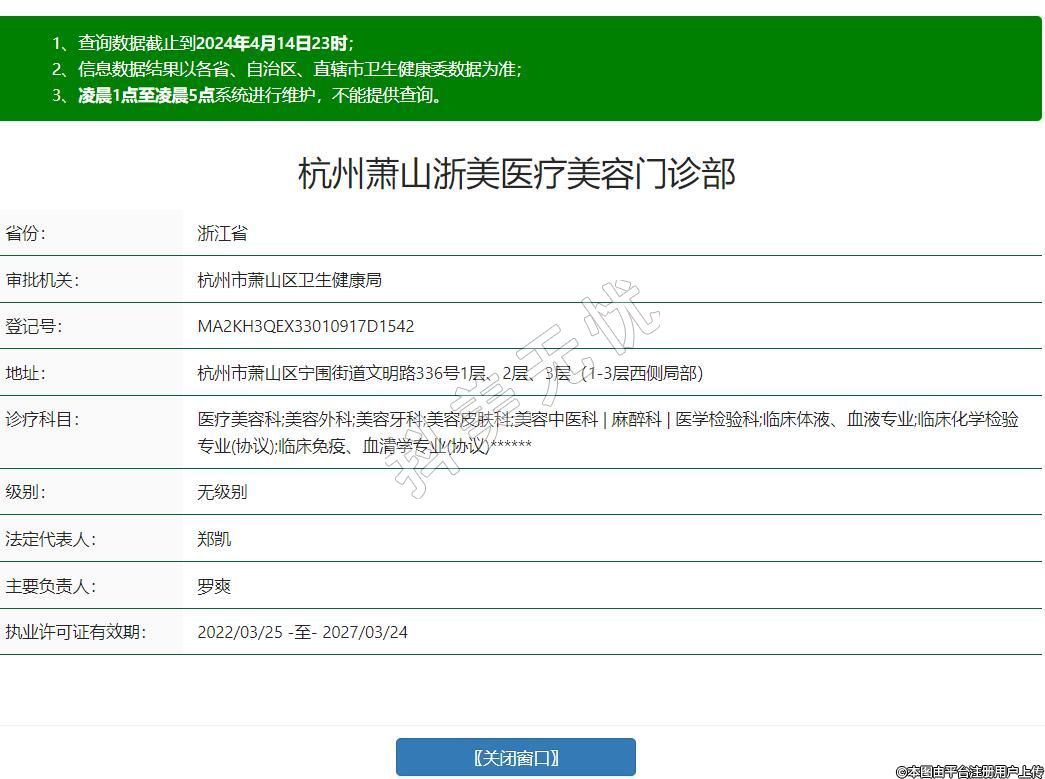The height and width of the screenshot is (779, 1045).
Task: Click the 〖关闭窗口〗 close window button
Action: click(515, 757)
